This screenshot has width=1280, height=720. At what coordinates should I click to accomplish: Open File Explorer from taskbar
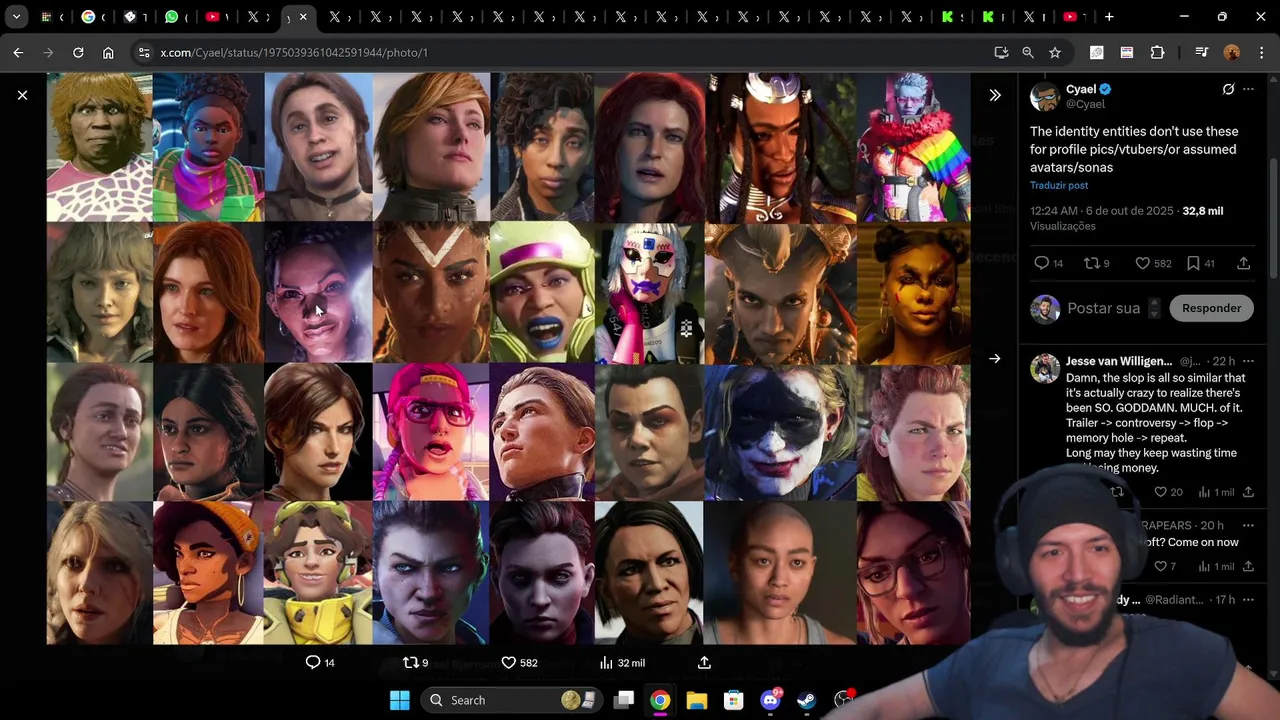click(697, 700)
